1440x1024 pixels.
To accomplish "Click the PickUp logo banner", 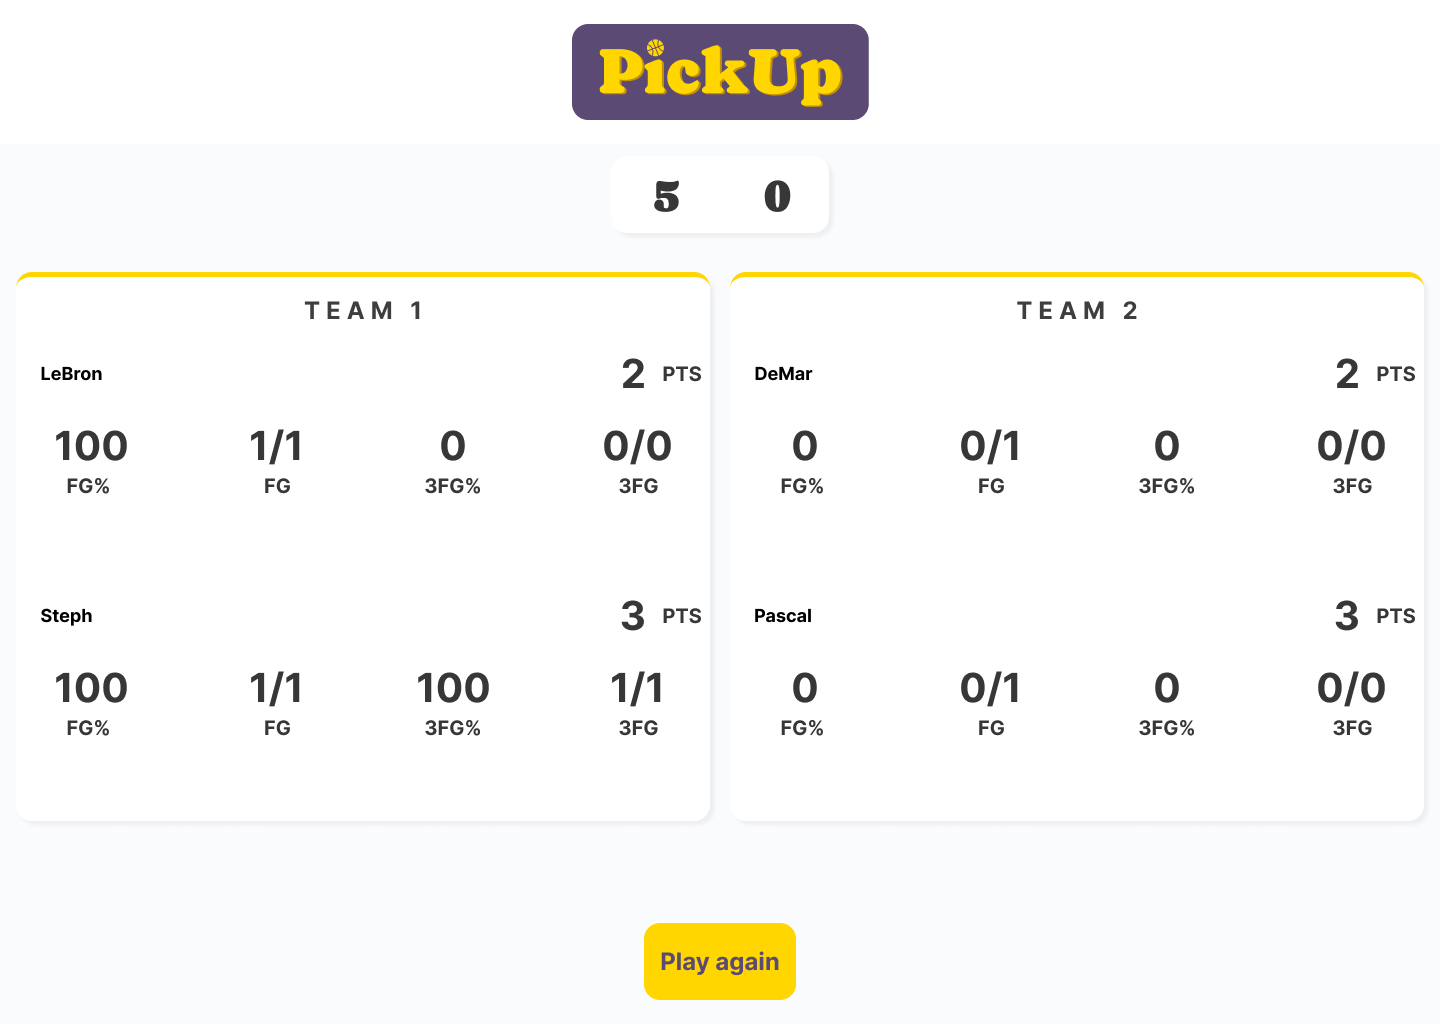I will click(x=720, y=72).
